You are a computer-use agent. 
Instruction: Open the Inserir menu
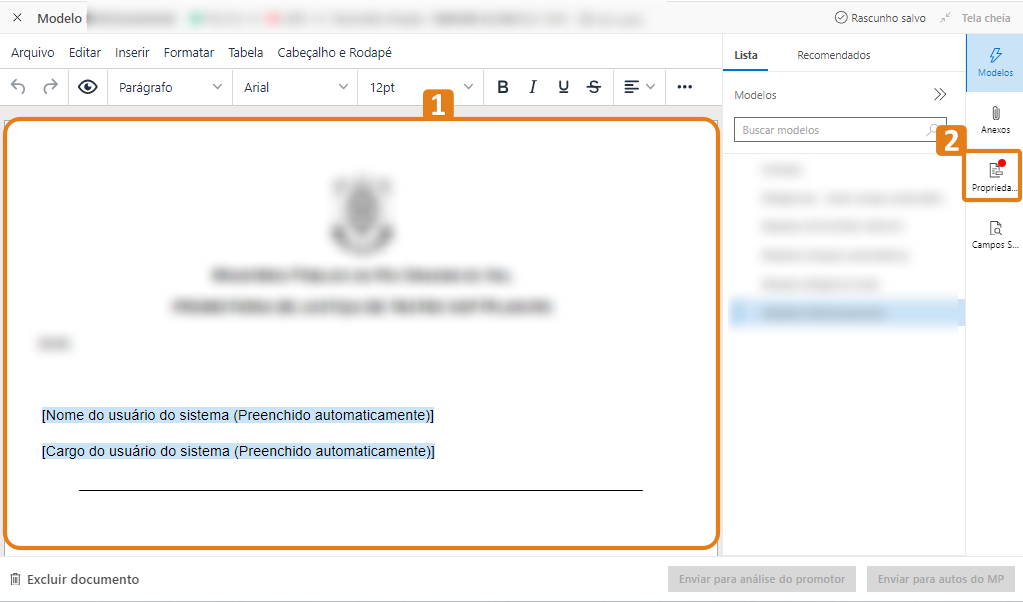coord(132,53)
